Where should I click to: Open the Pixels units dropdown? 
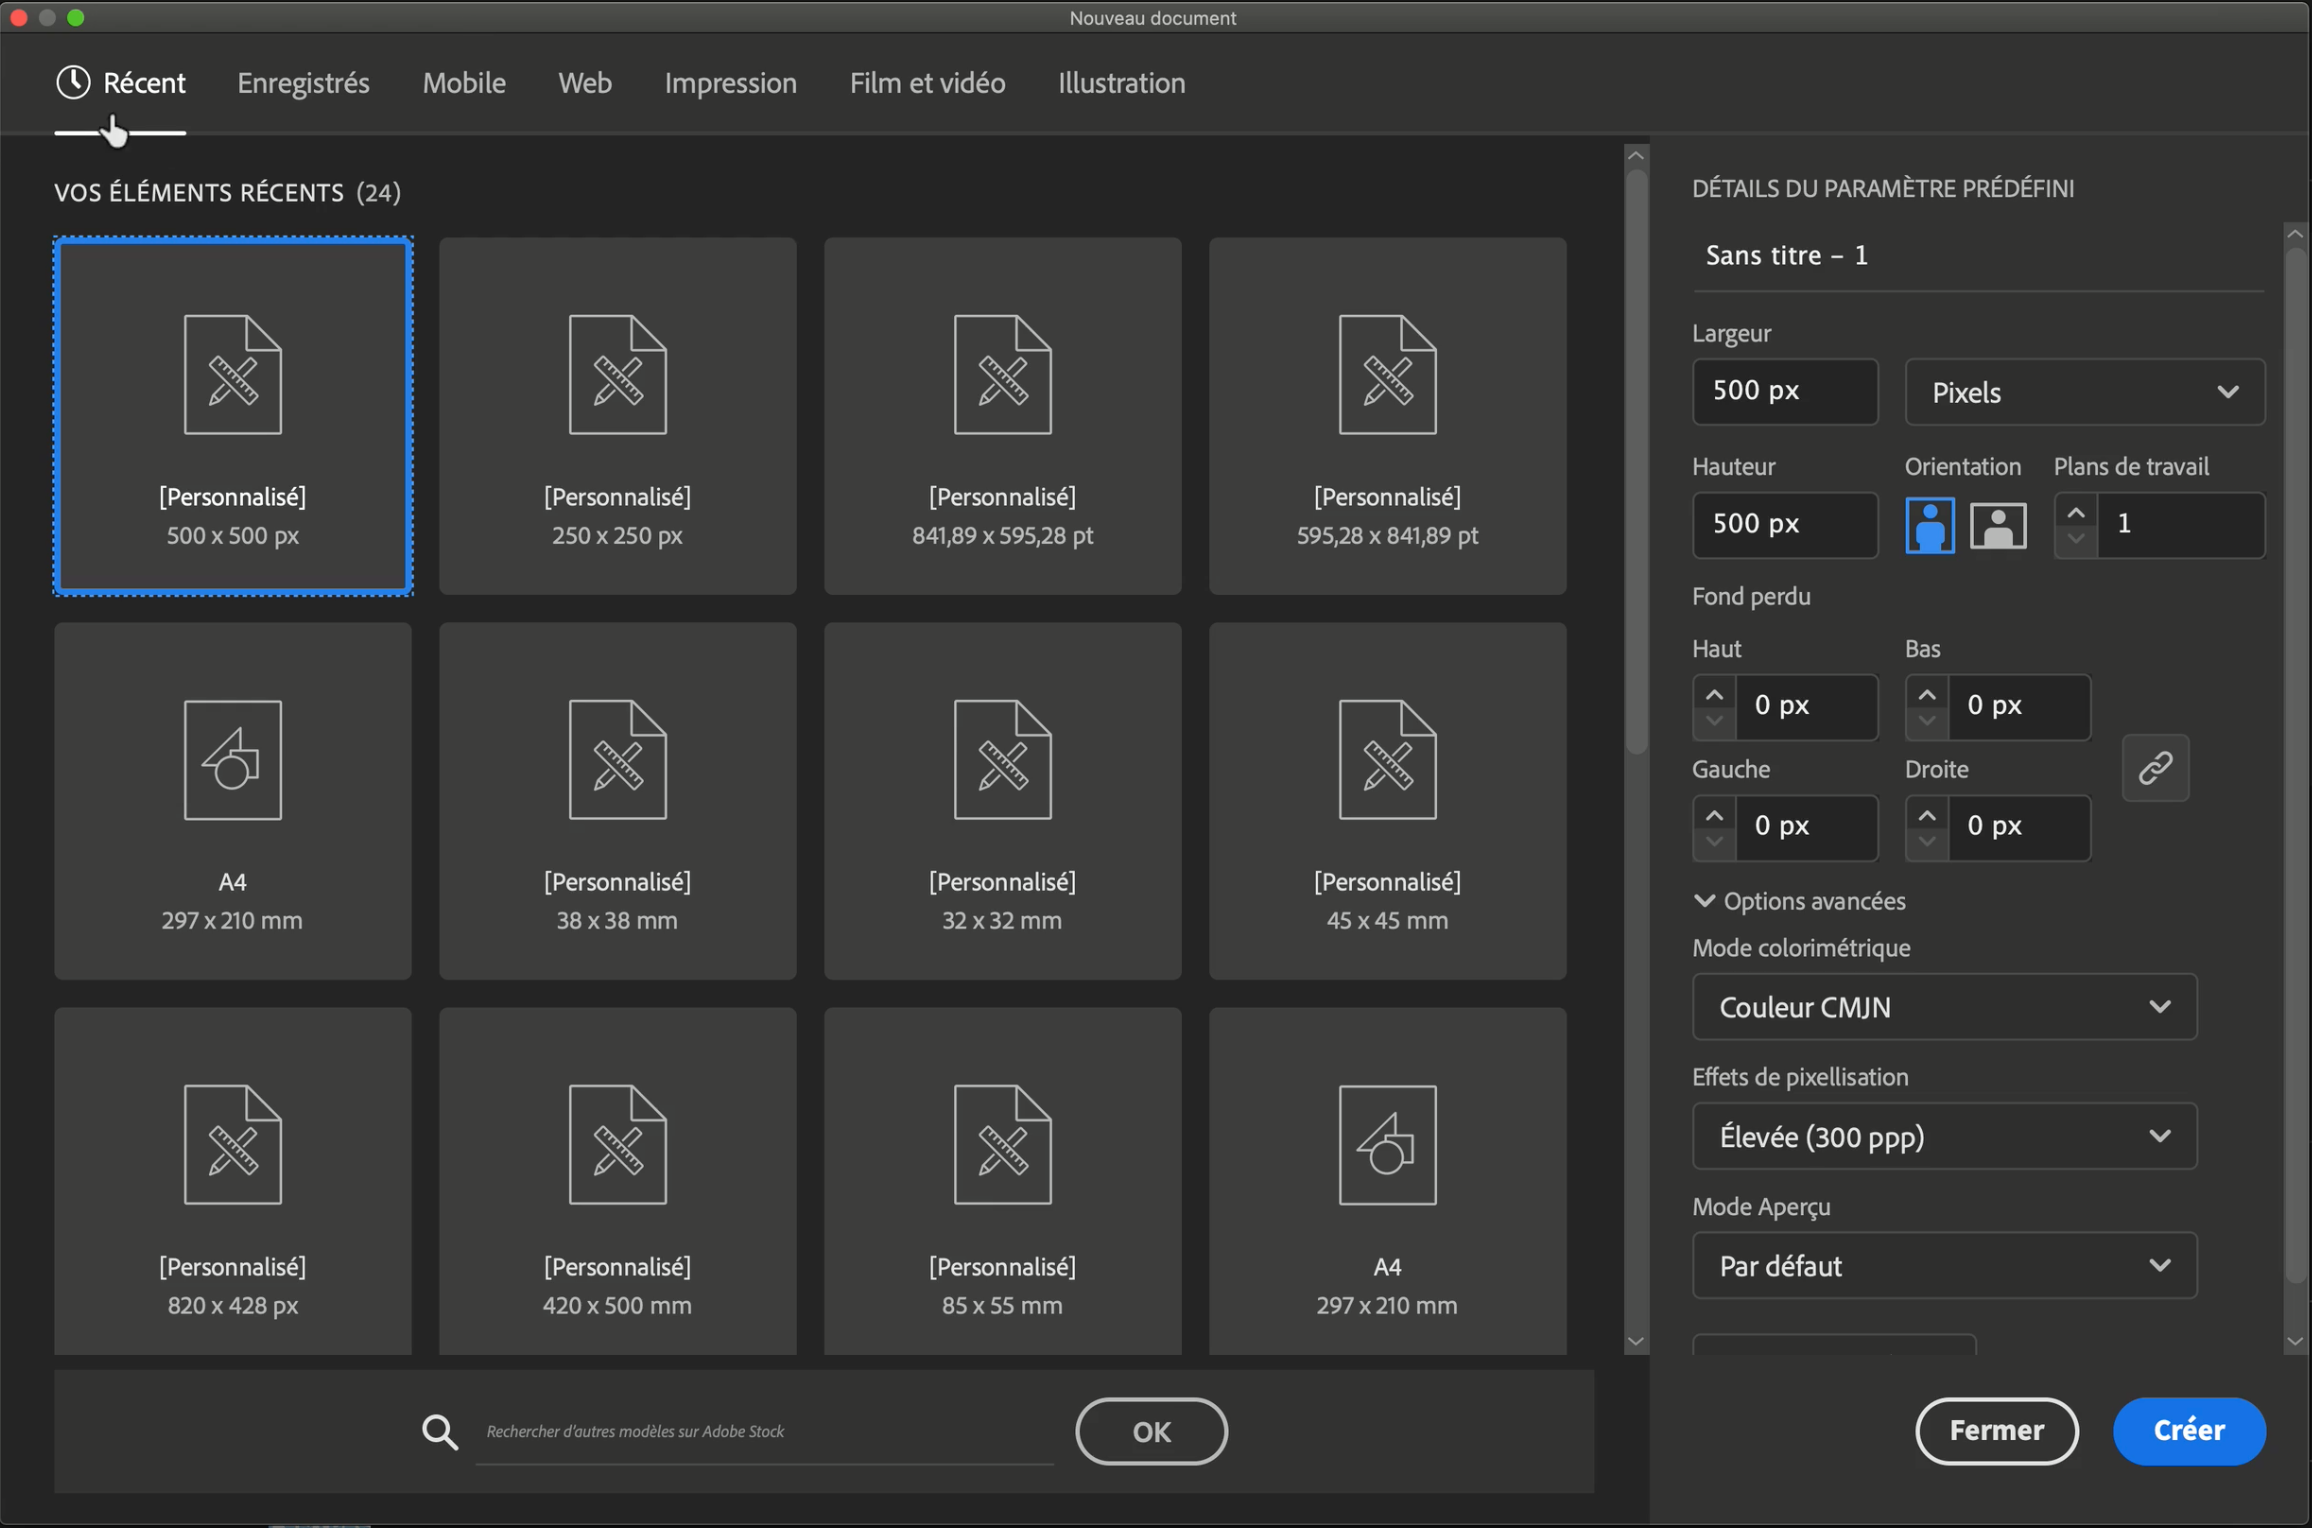(2084, 392)
